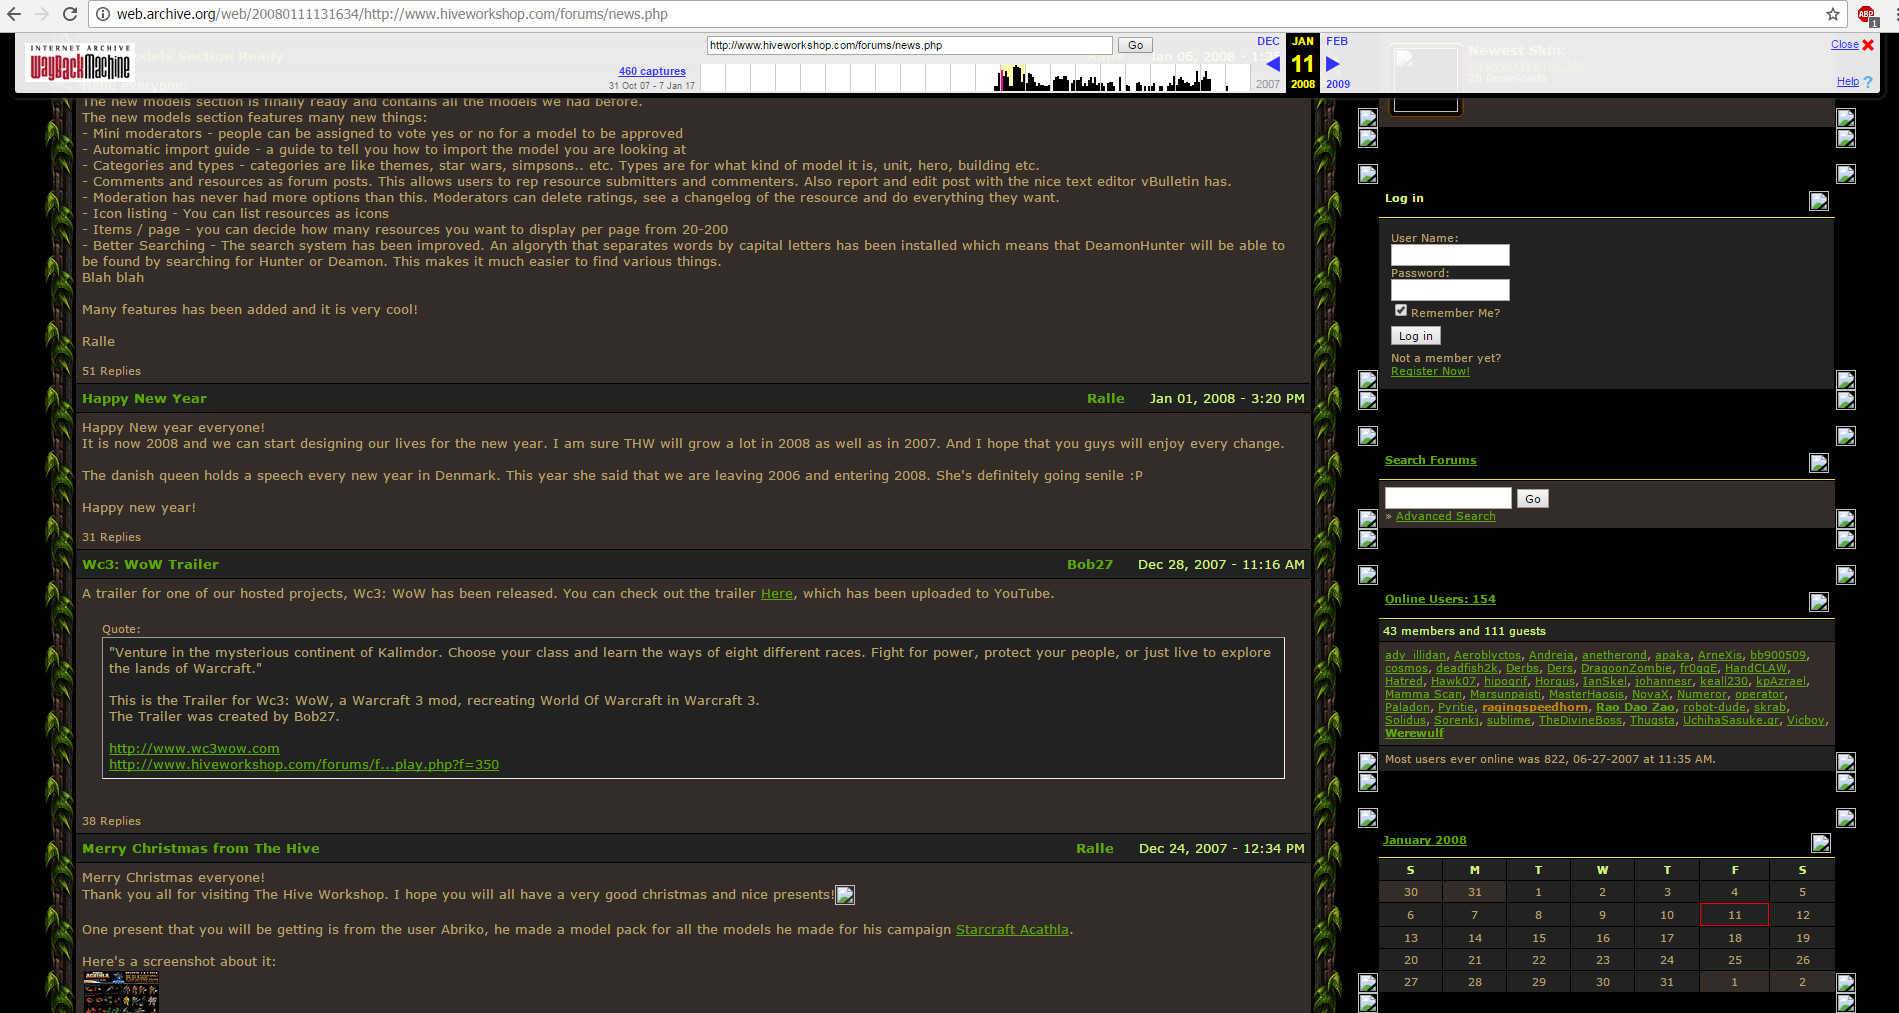Viewport: 1899px width, 1013px height.
Task: Open the 460 captures link
Action: pos(652,71)
